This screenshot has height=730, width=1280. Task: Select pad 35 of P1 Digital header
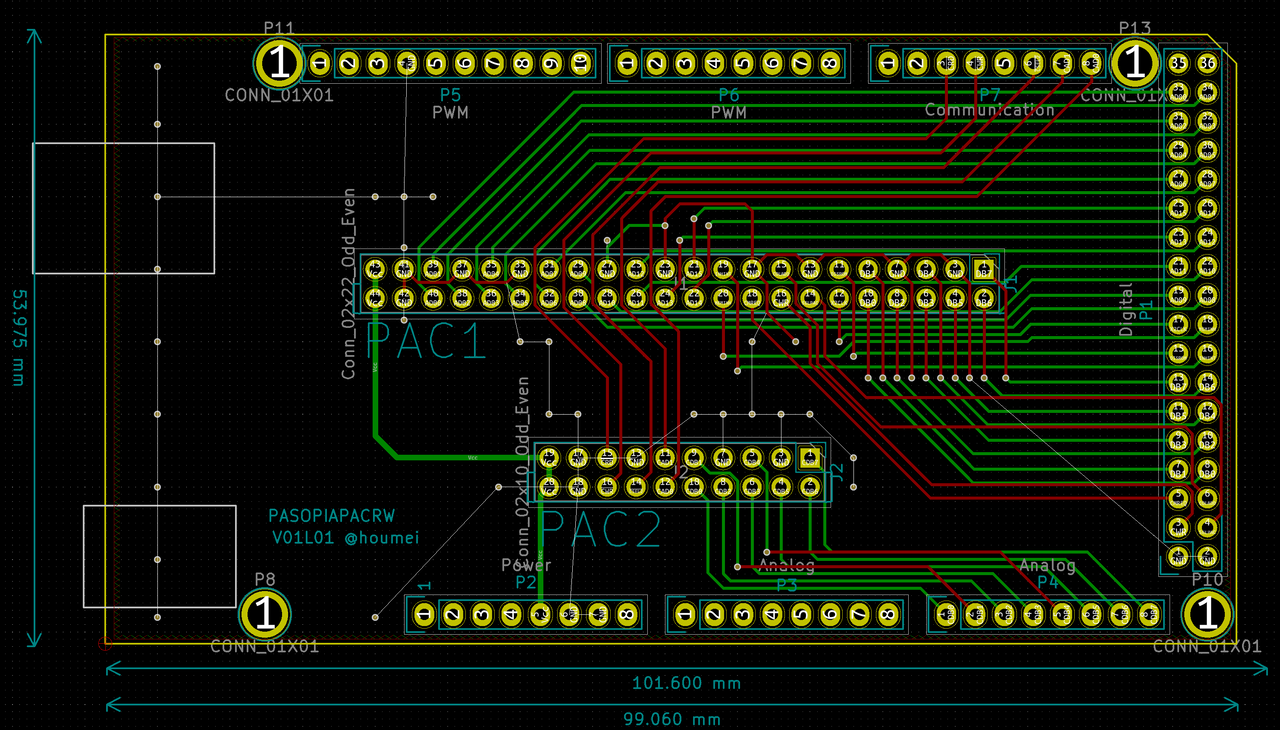tap(1179, 64)
